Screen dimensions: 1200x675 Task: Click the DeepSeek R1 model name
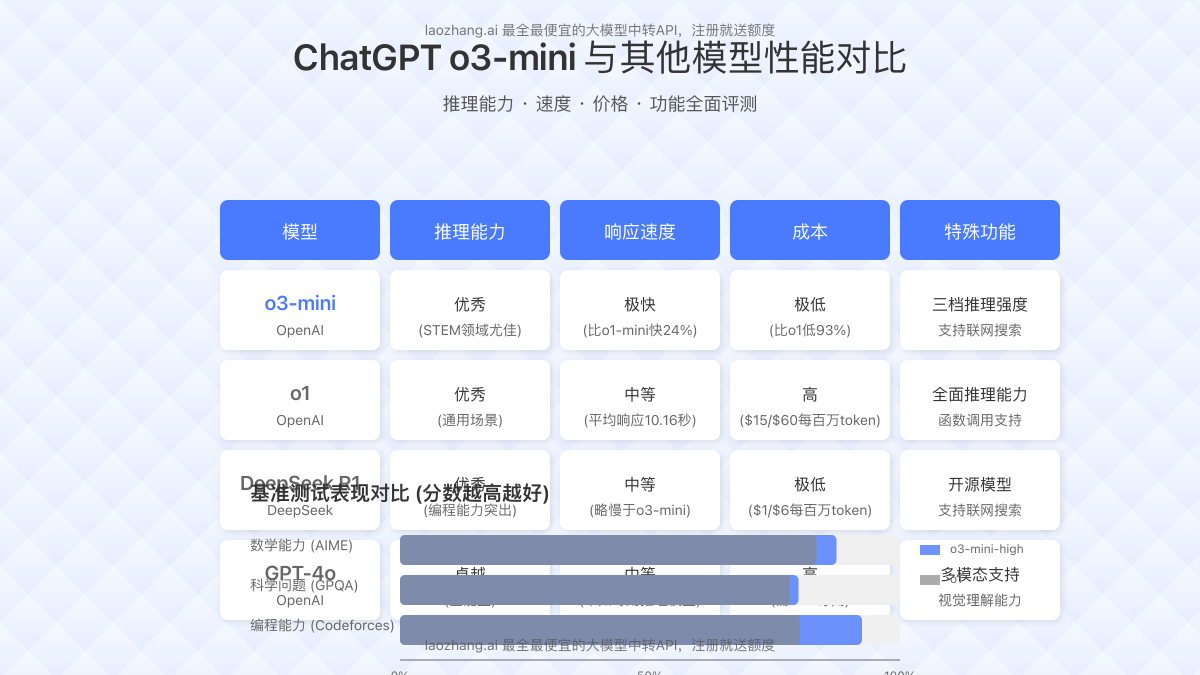click(x=300, y=483)
